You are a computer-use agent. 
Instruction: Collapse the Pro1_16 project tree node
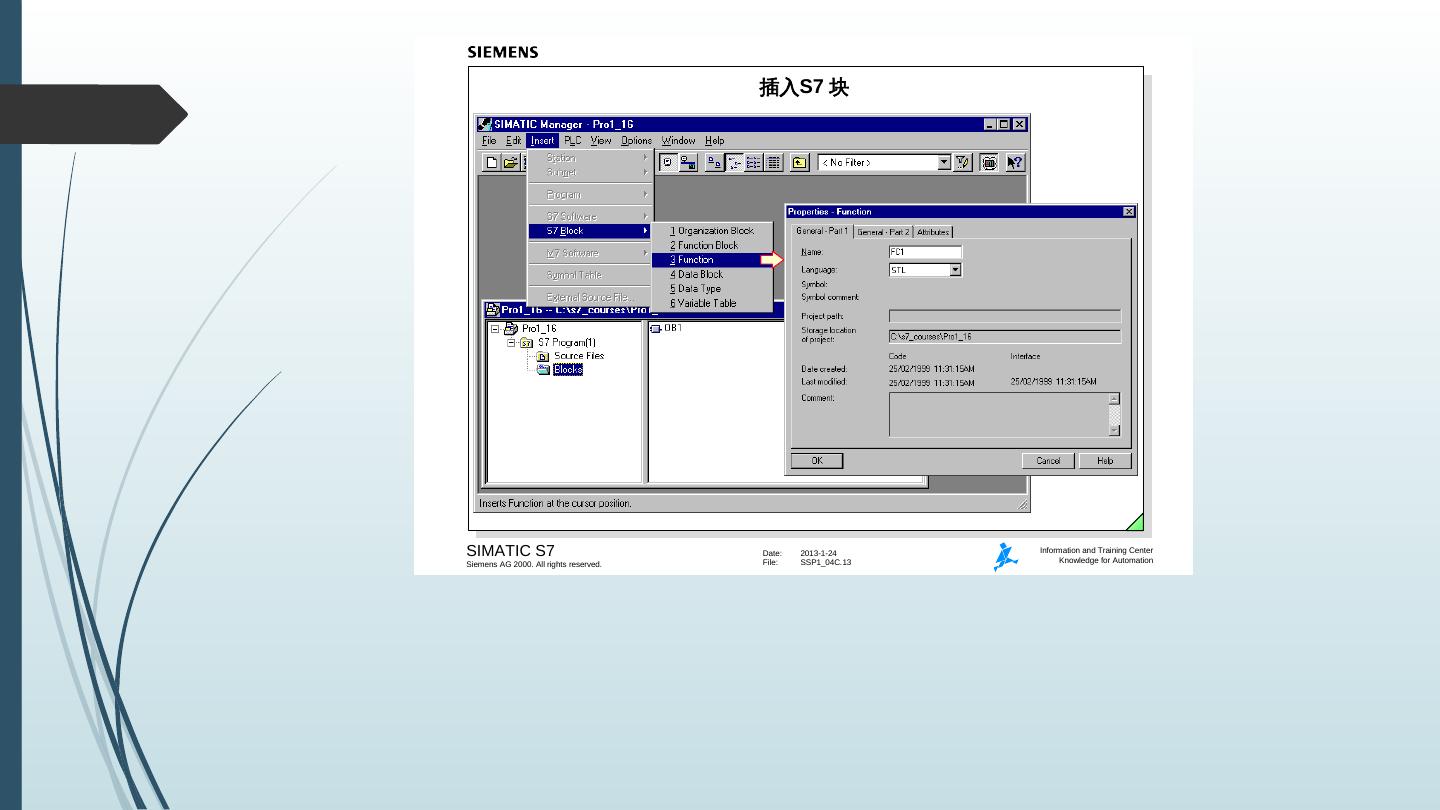click(495, 328)
